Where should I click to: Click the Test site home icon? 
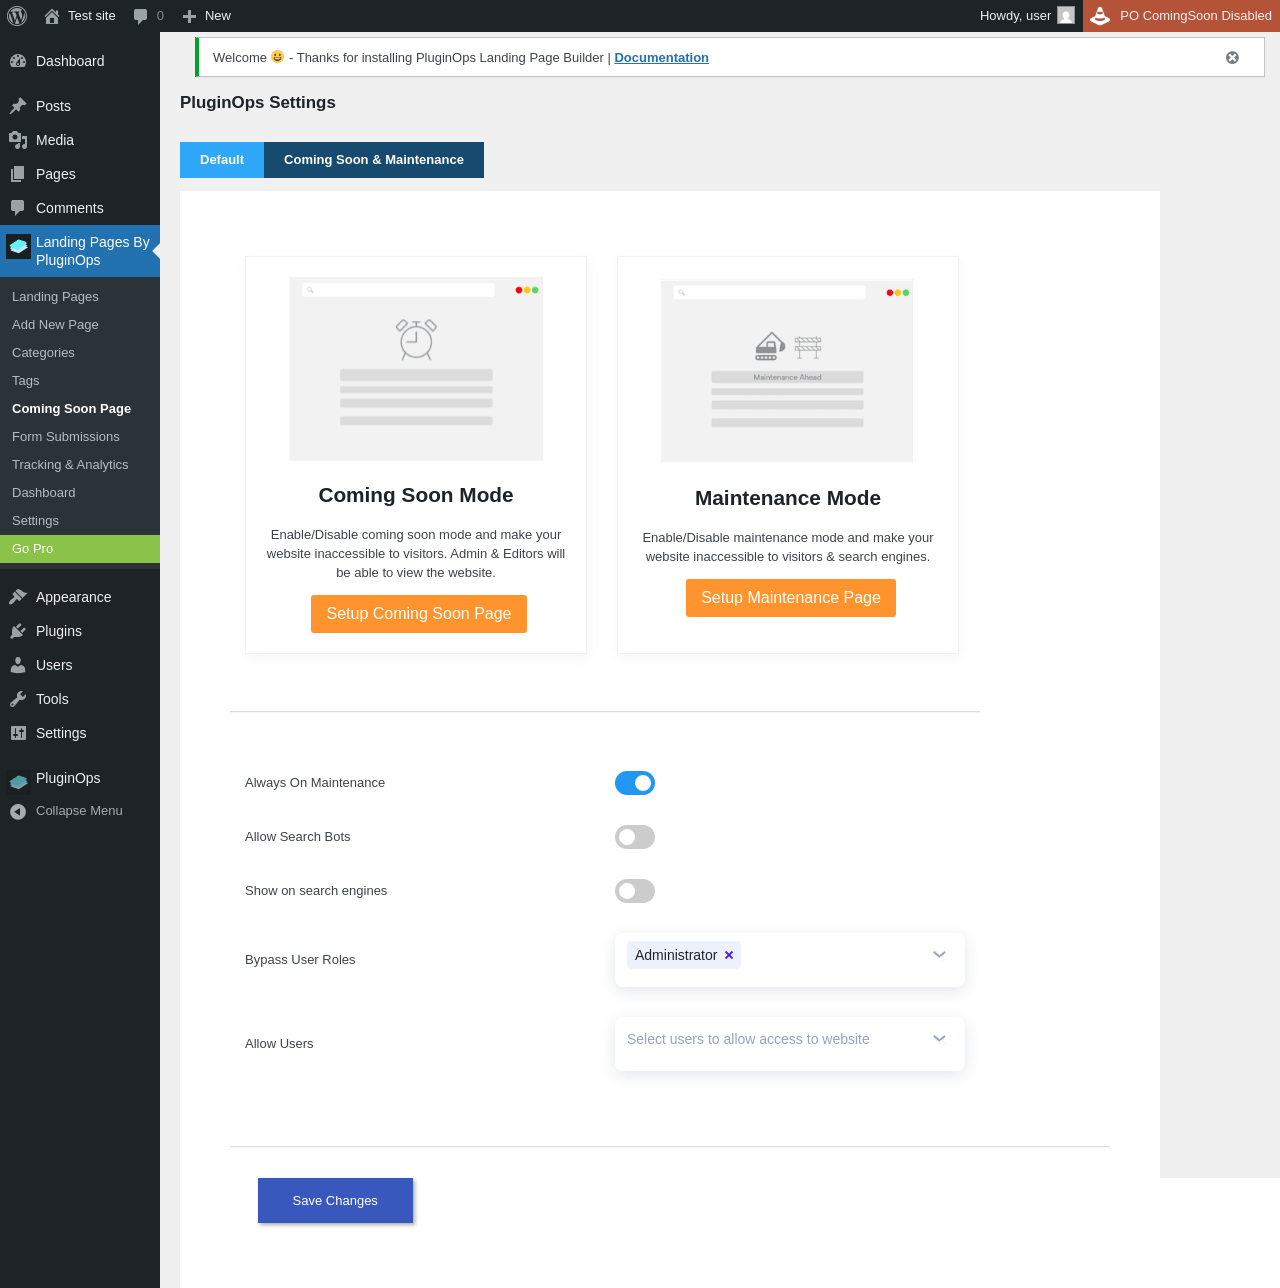[52, 16]
